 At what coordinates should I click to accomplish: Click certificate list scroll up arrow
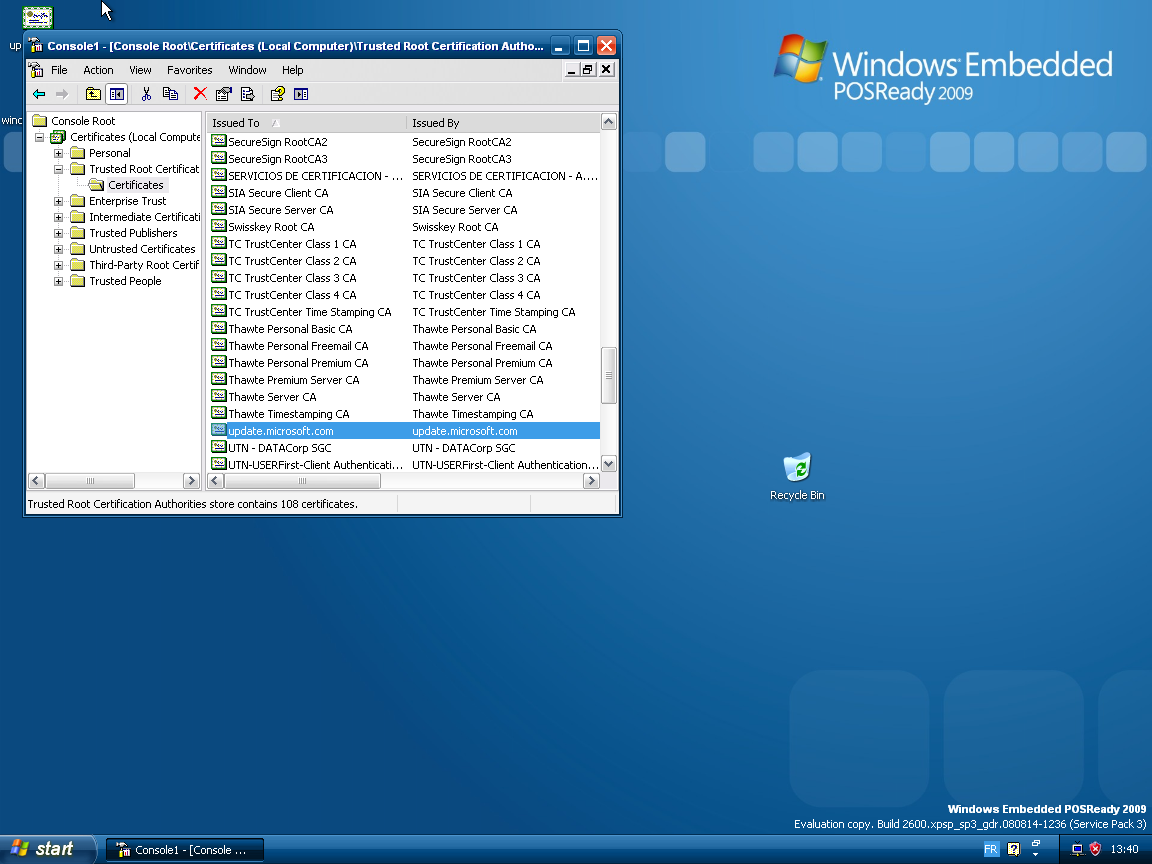[608, 122]
